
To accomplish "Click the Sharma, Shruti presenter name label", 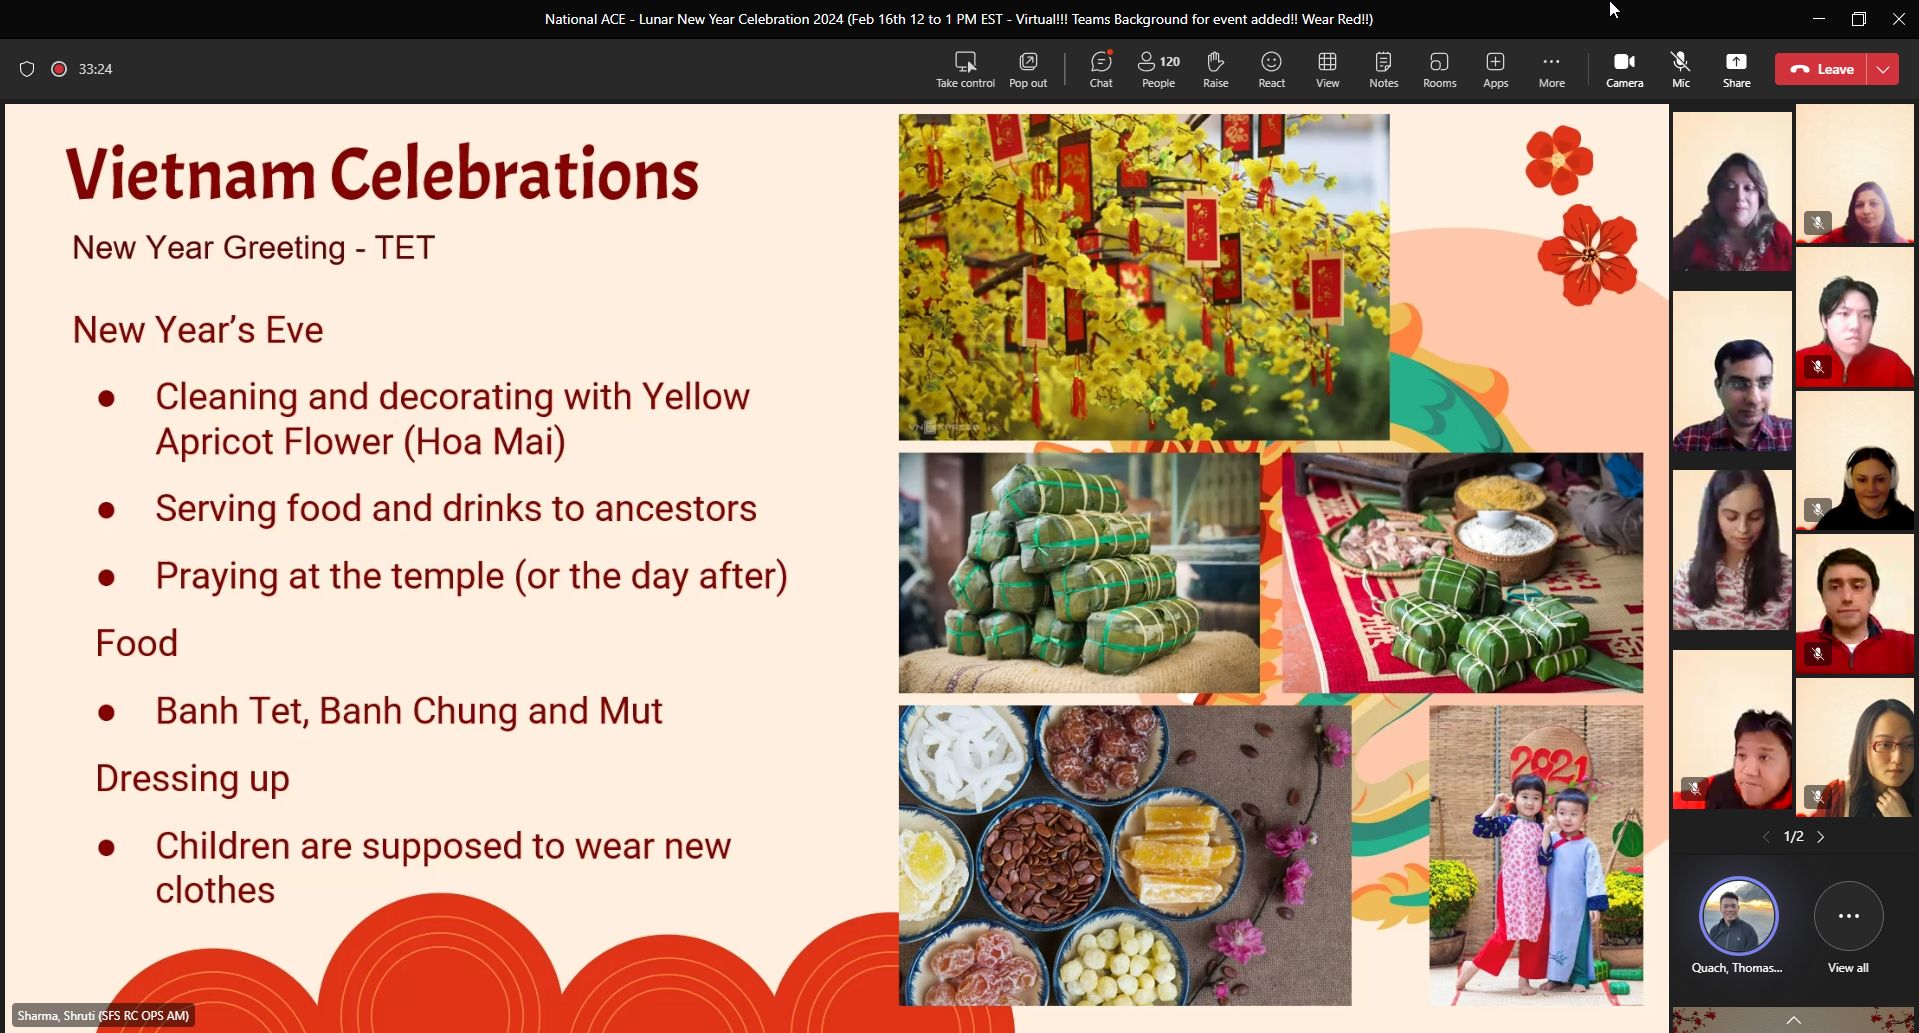I will (x=103, y=1015).
